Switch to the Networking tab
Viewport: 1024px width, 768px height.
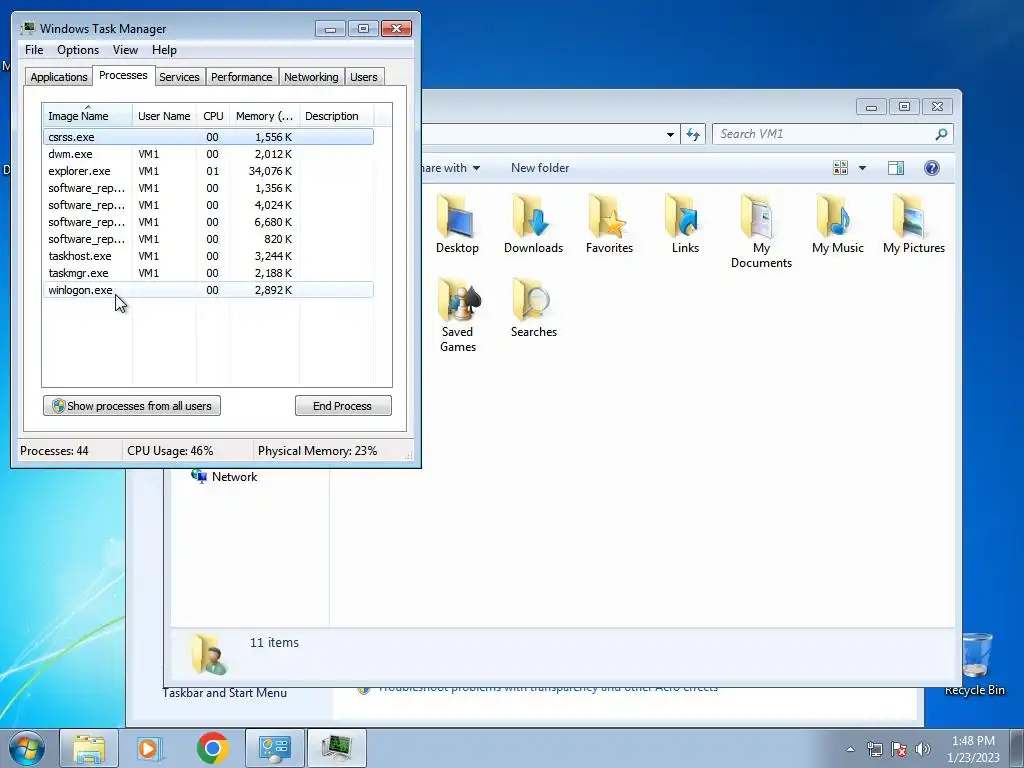click(311, 77)
